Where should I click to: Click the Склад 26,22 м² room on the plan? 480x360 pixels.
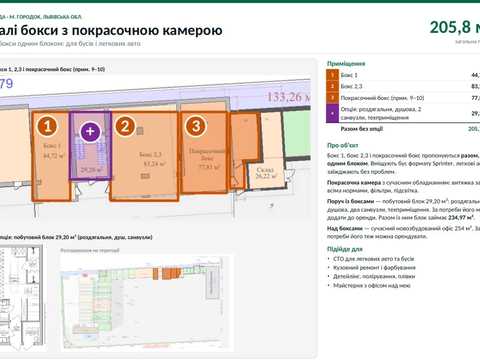click(x=266, y=173)
